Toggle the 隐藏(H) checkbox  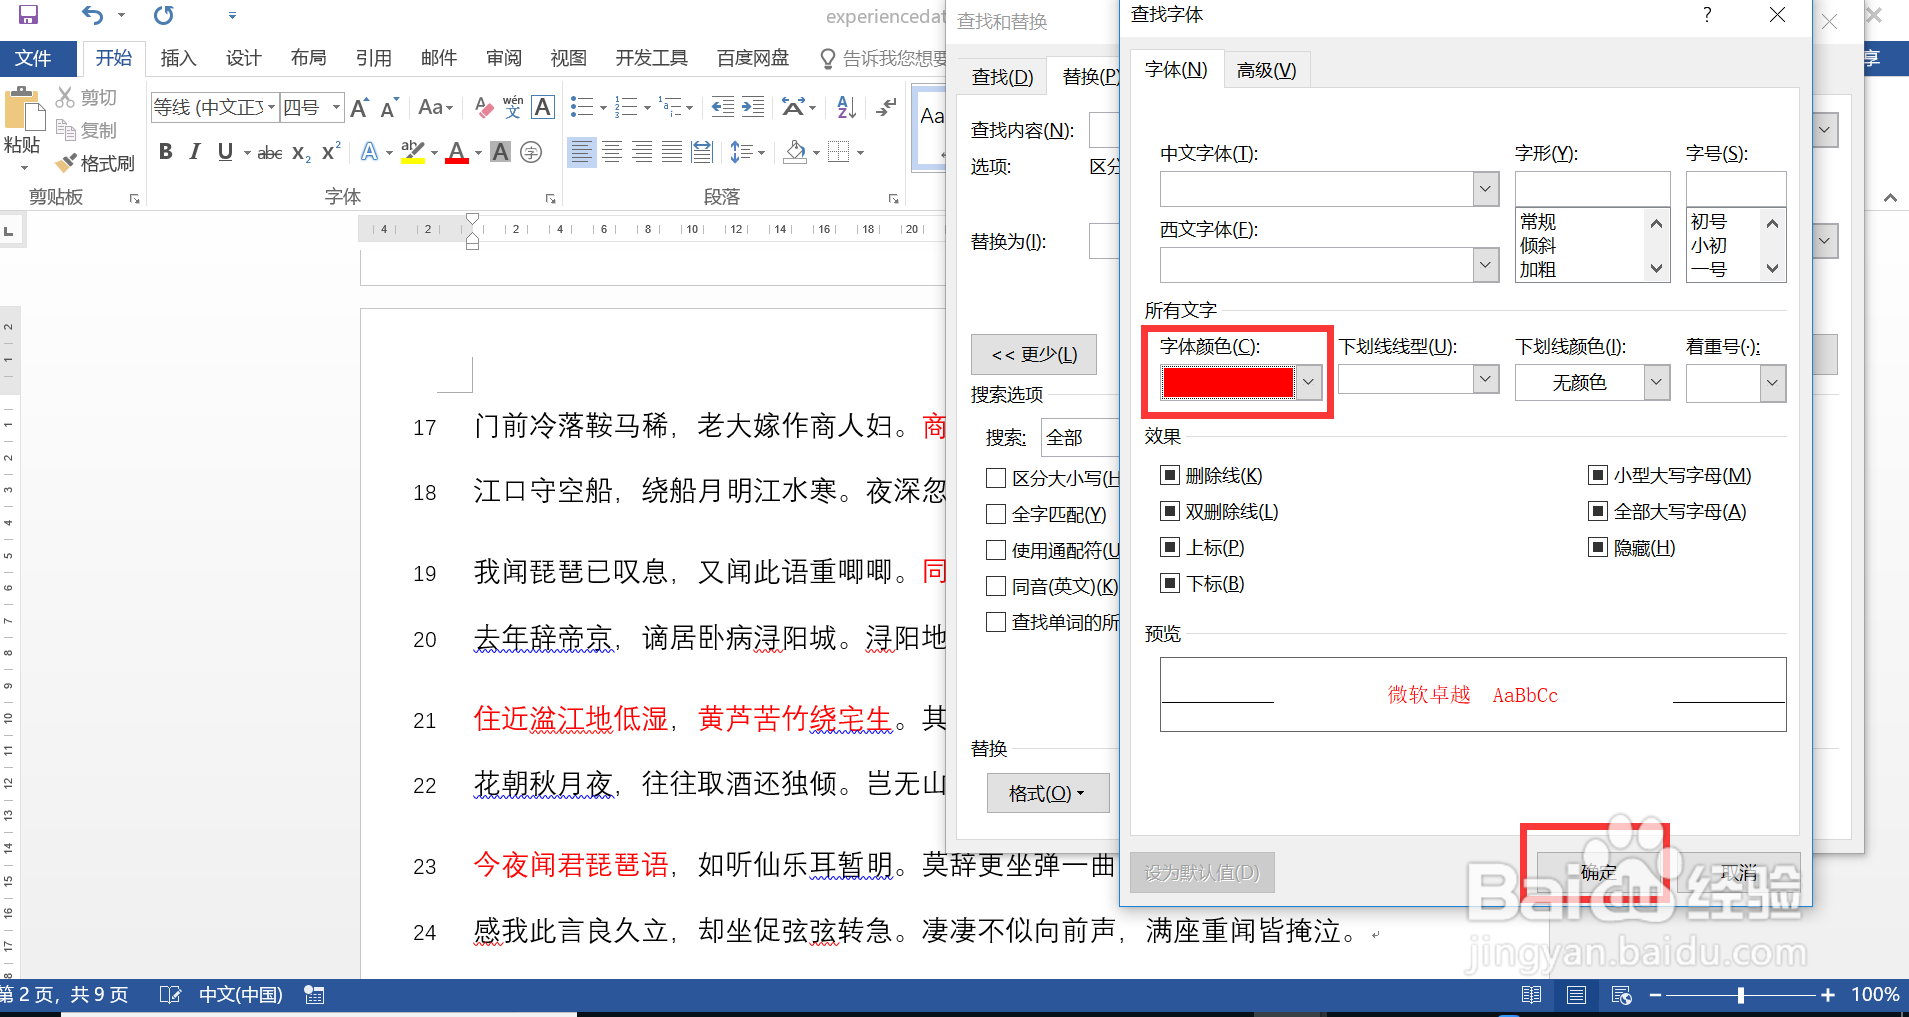click(1598, 547)
